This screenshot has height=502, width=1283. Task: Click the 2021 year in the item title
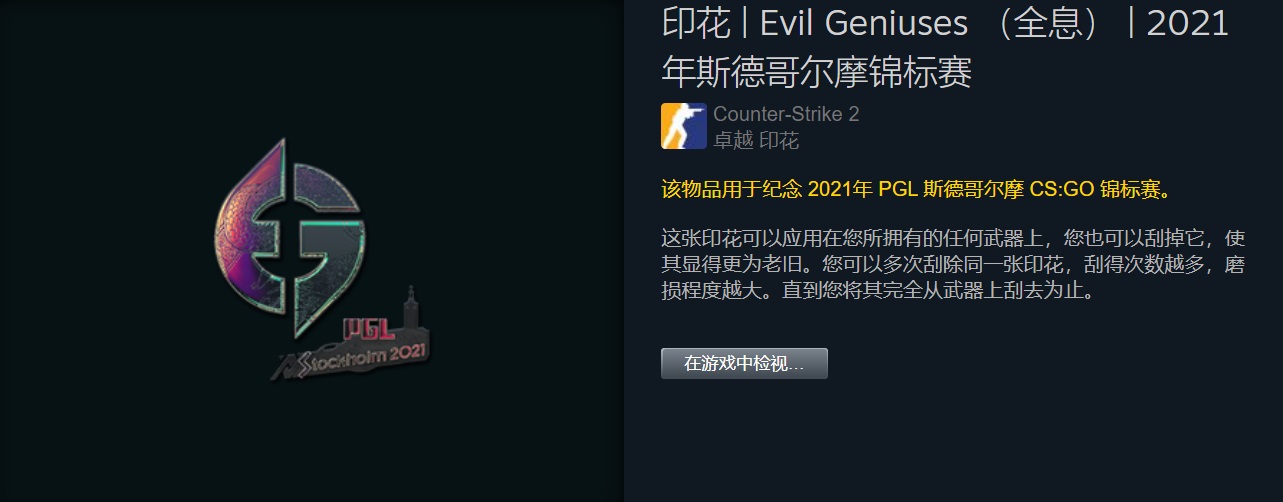[1187, 22]
